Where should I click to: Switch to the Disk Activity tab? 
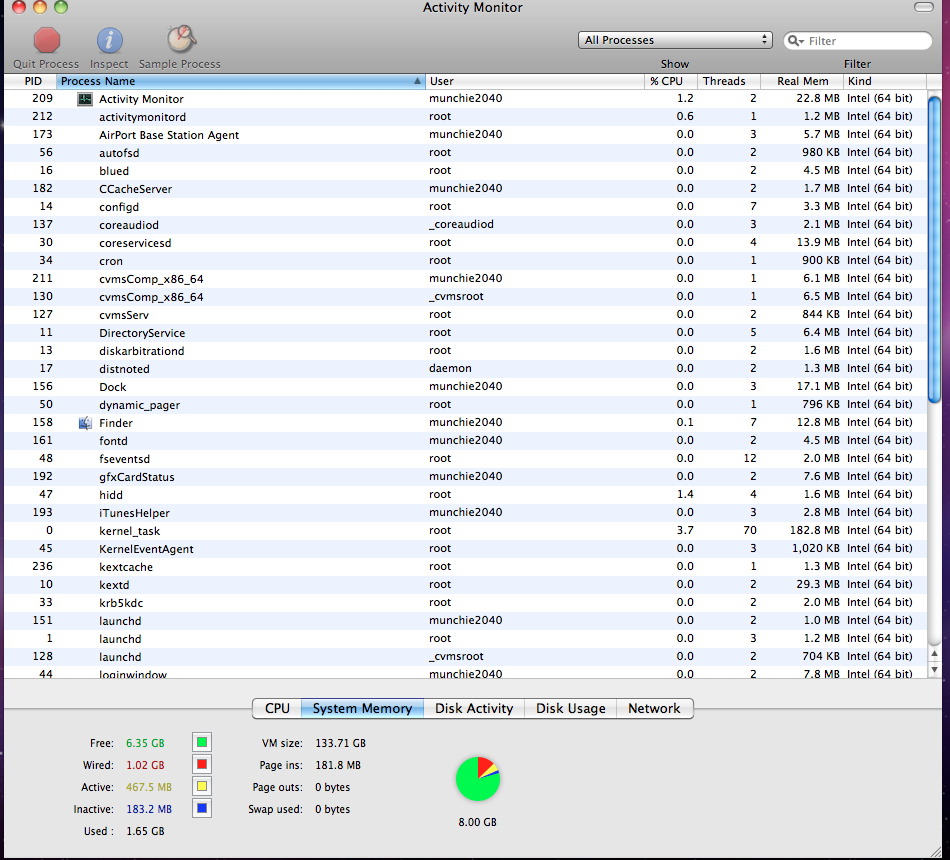[474, 708]
